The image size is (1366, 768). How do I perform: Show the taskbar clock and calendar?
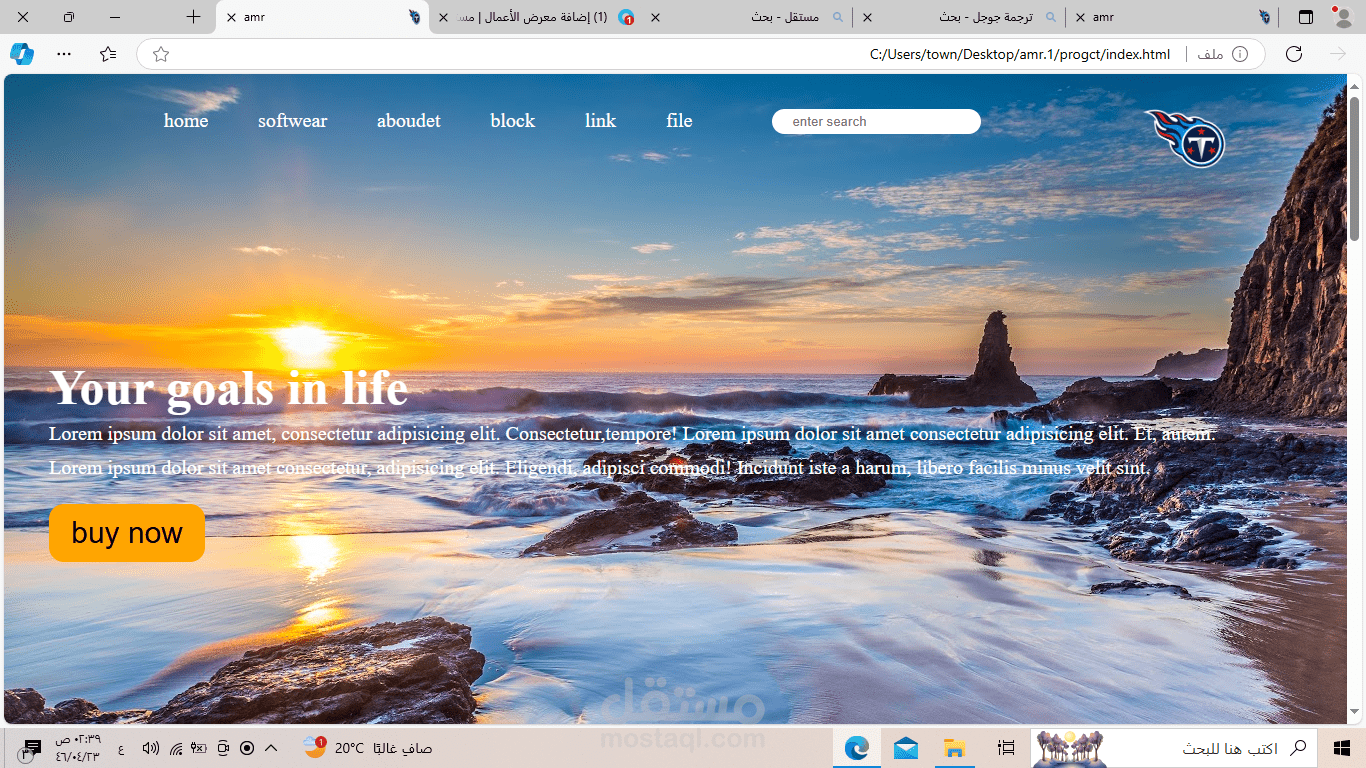78,748
